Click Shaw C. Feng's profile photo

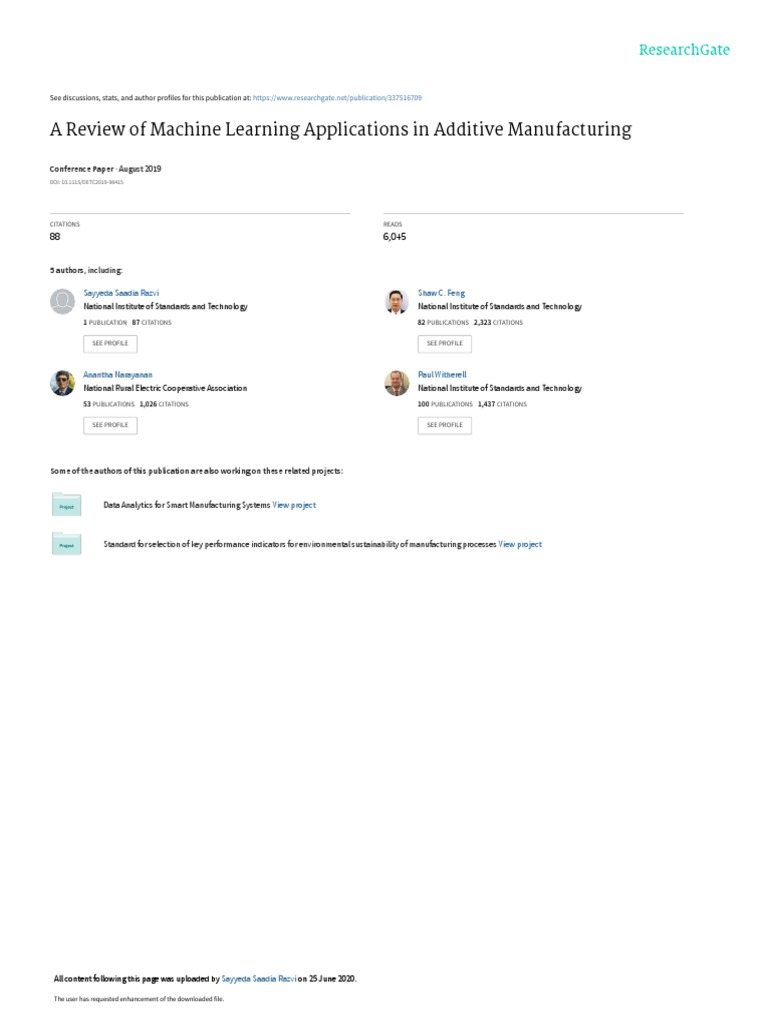click(x=397, y=301)
